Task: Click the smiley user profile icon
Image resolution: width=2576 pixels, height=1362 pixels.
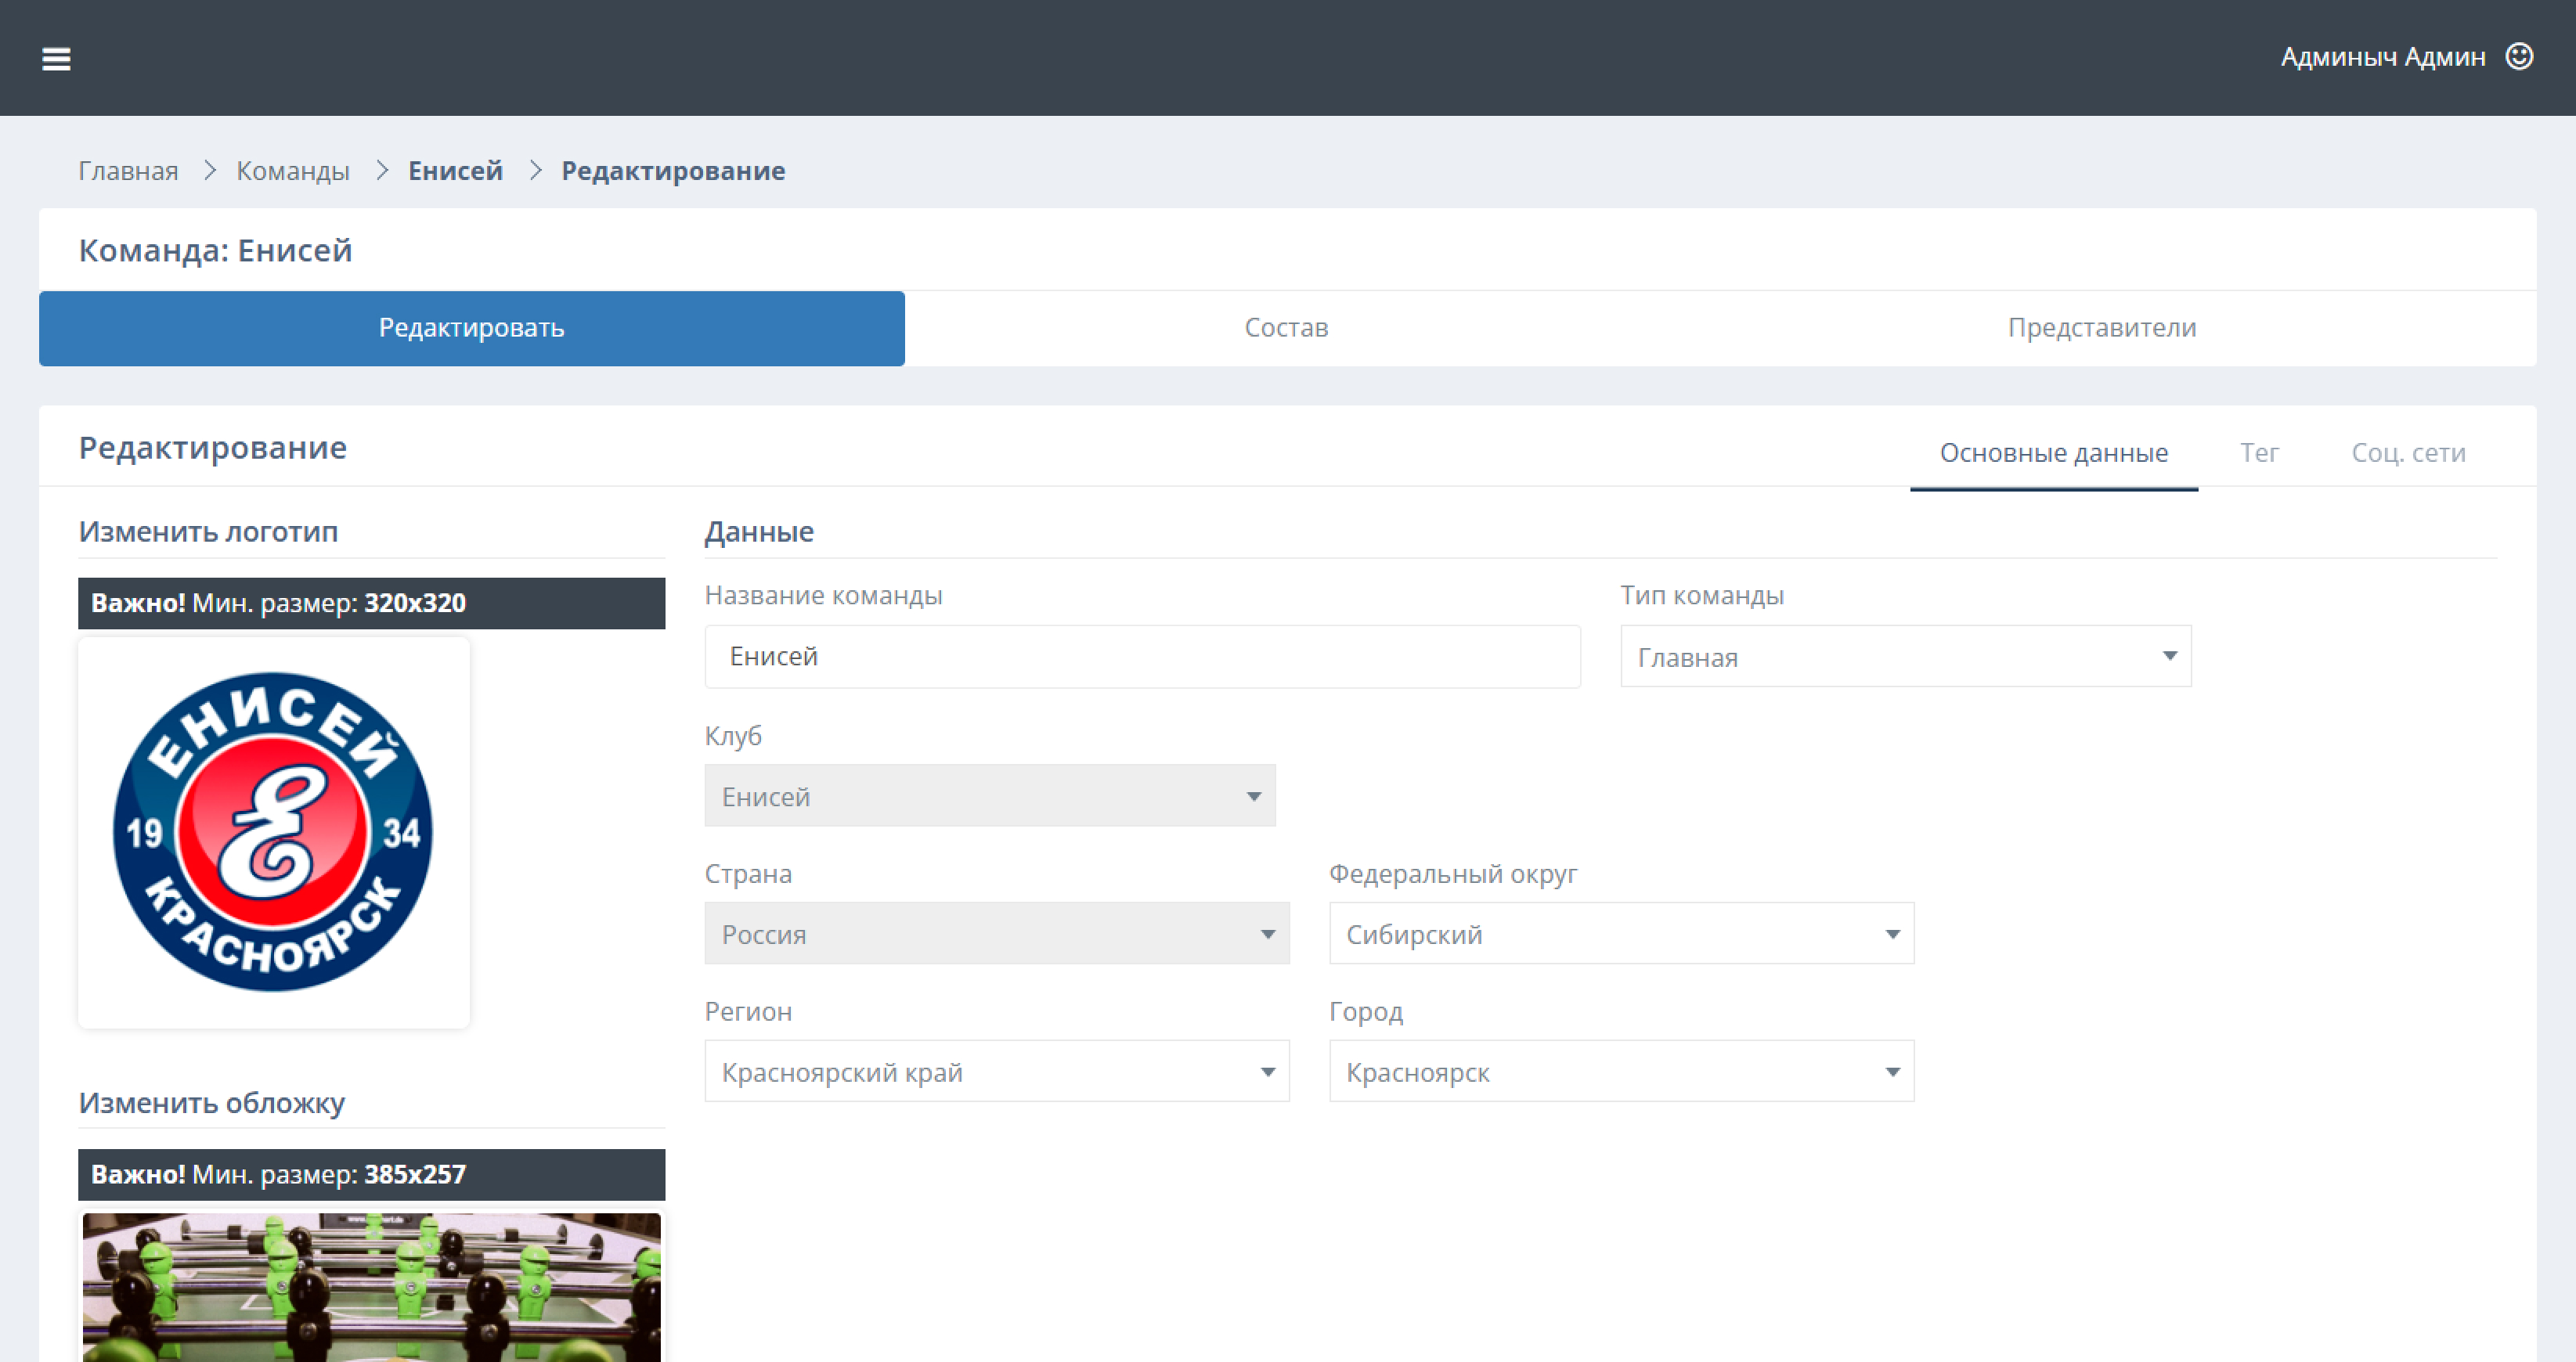Action: coord(2518,57)
